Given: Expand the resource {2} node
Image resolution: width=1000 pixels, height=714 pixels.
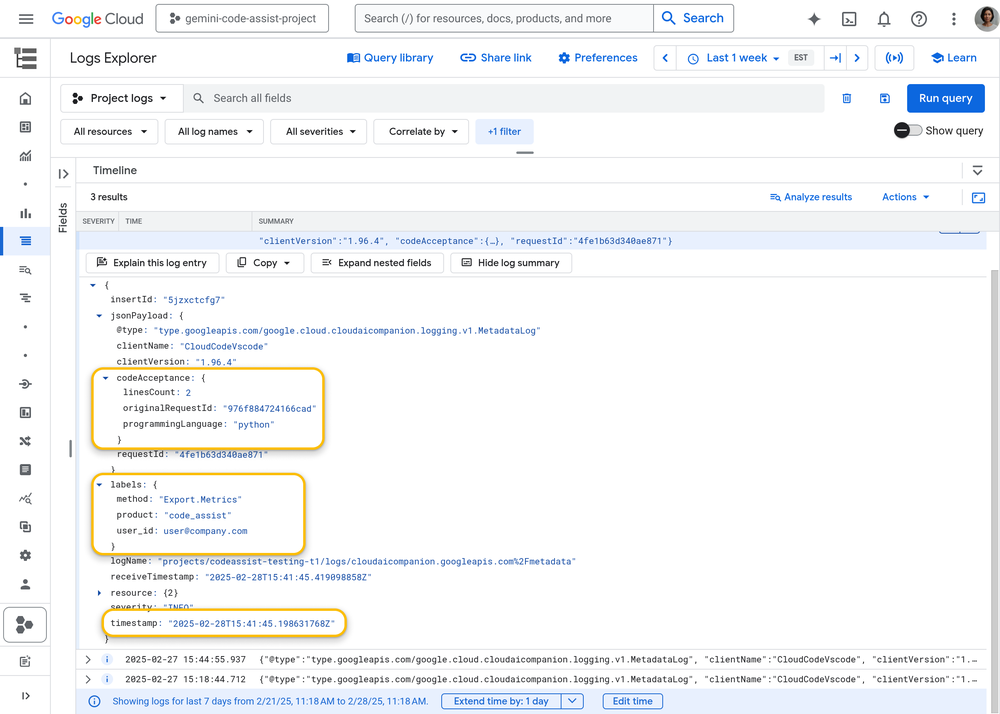Looking at the screenshot, I should tap(99, 593).
